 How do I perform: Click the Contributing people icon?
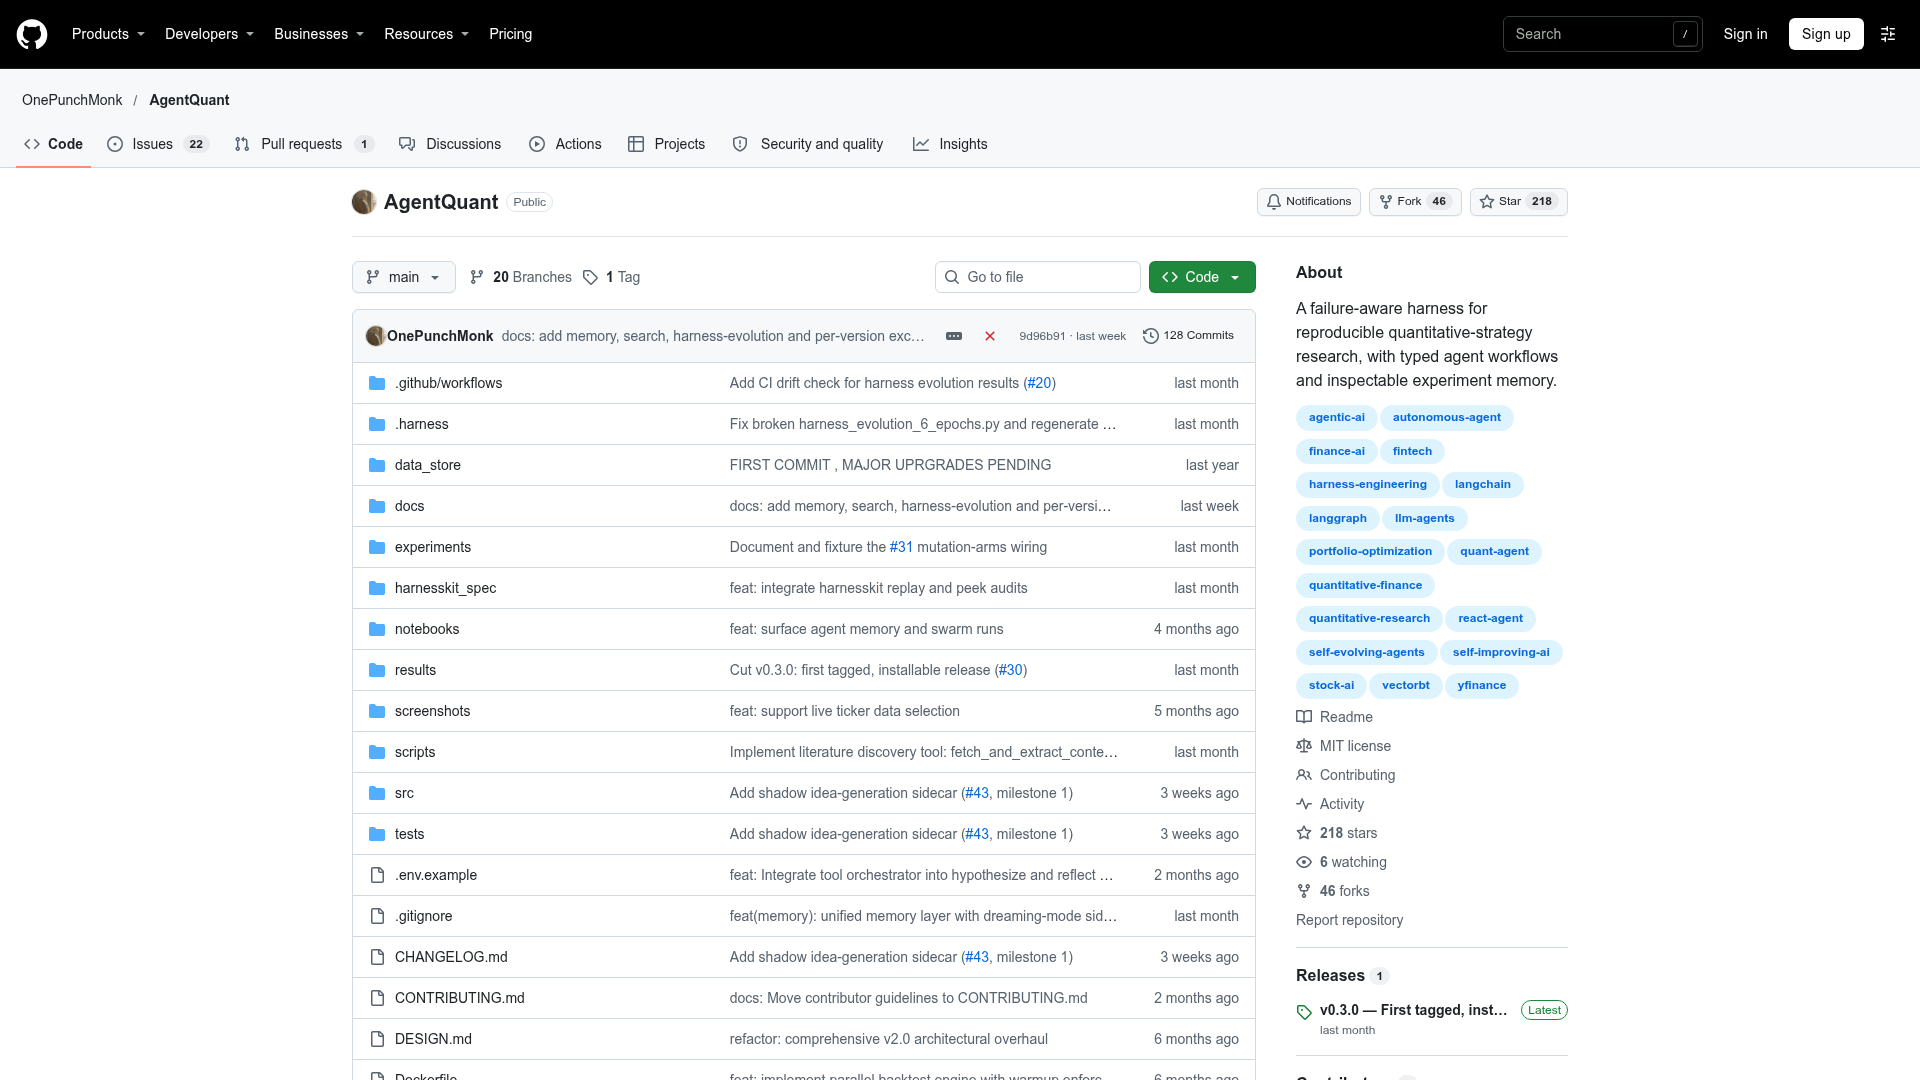(x=1304, y=775)
